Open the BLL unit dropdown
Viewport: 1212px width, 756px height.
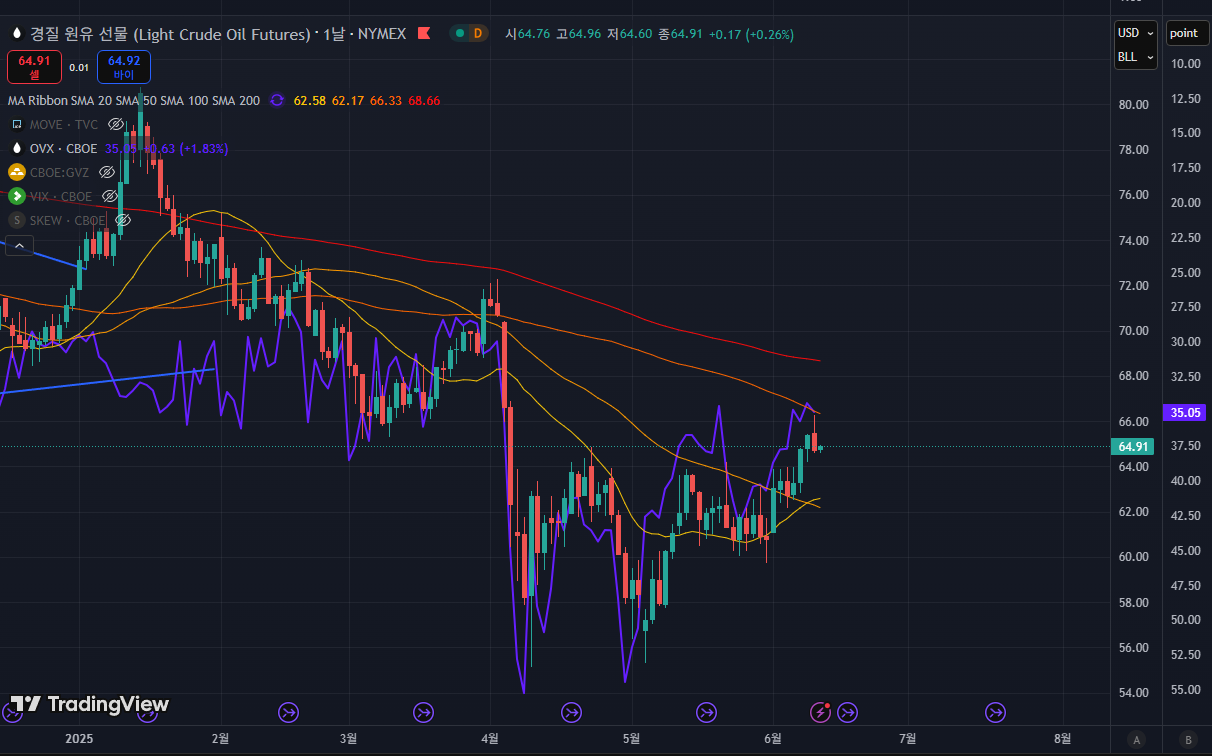(x=1135, y=57)
